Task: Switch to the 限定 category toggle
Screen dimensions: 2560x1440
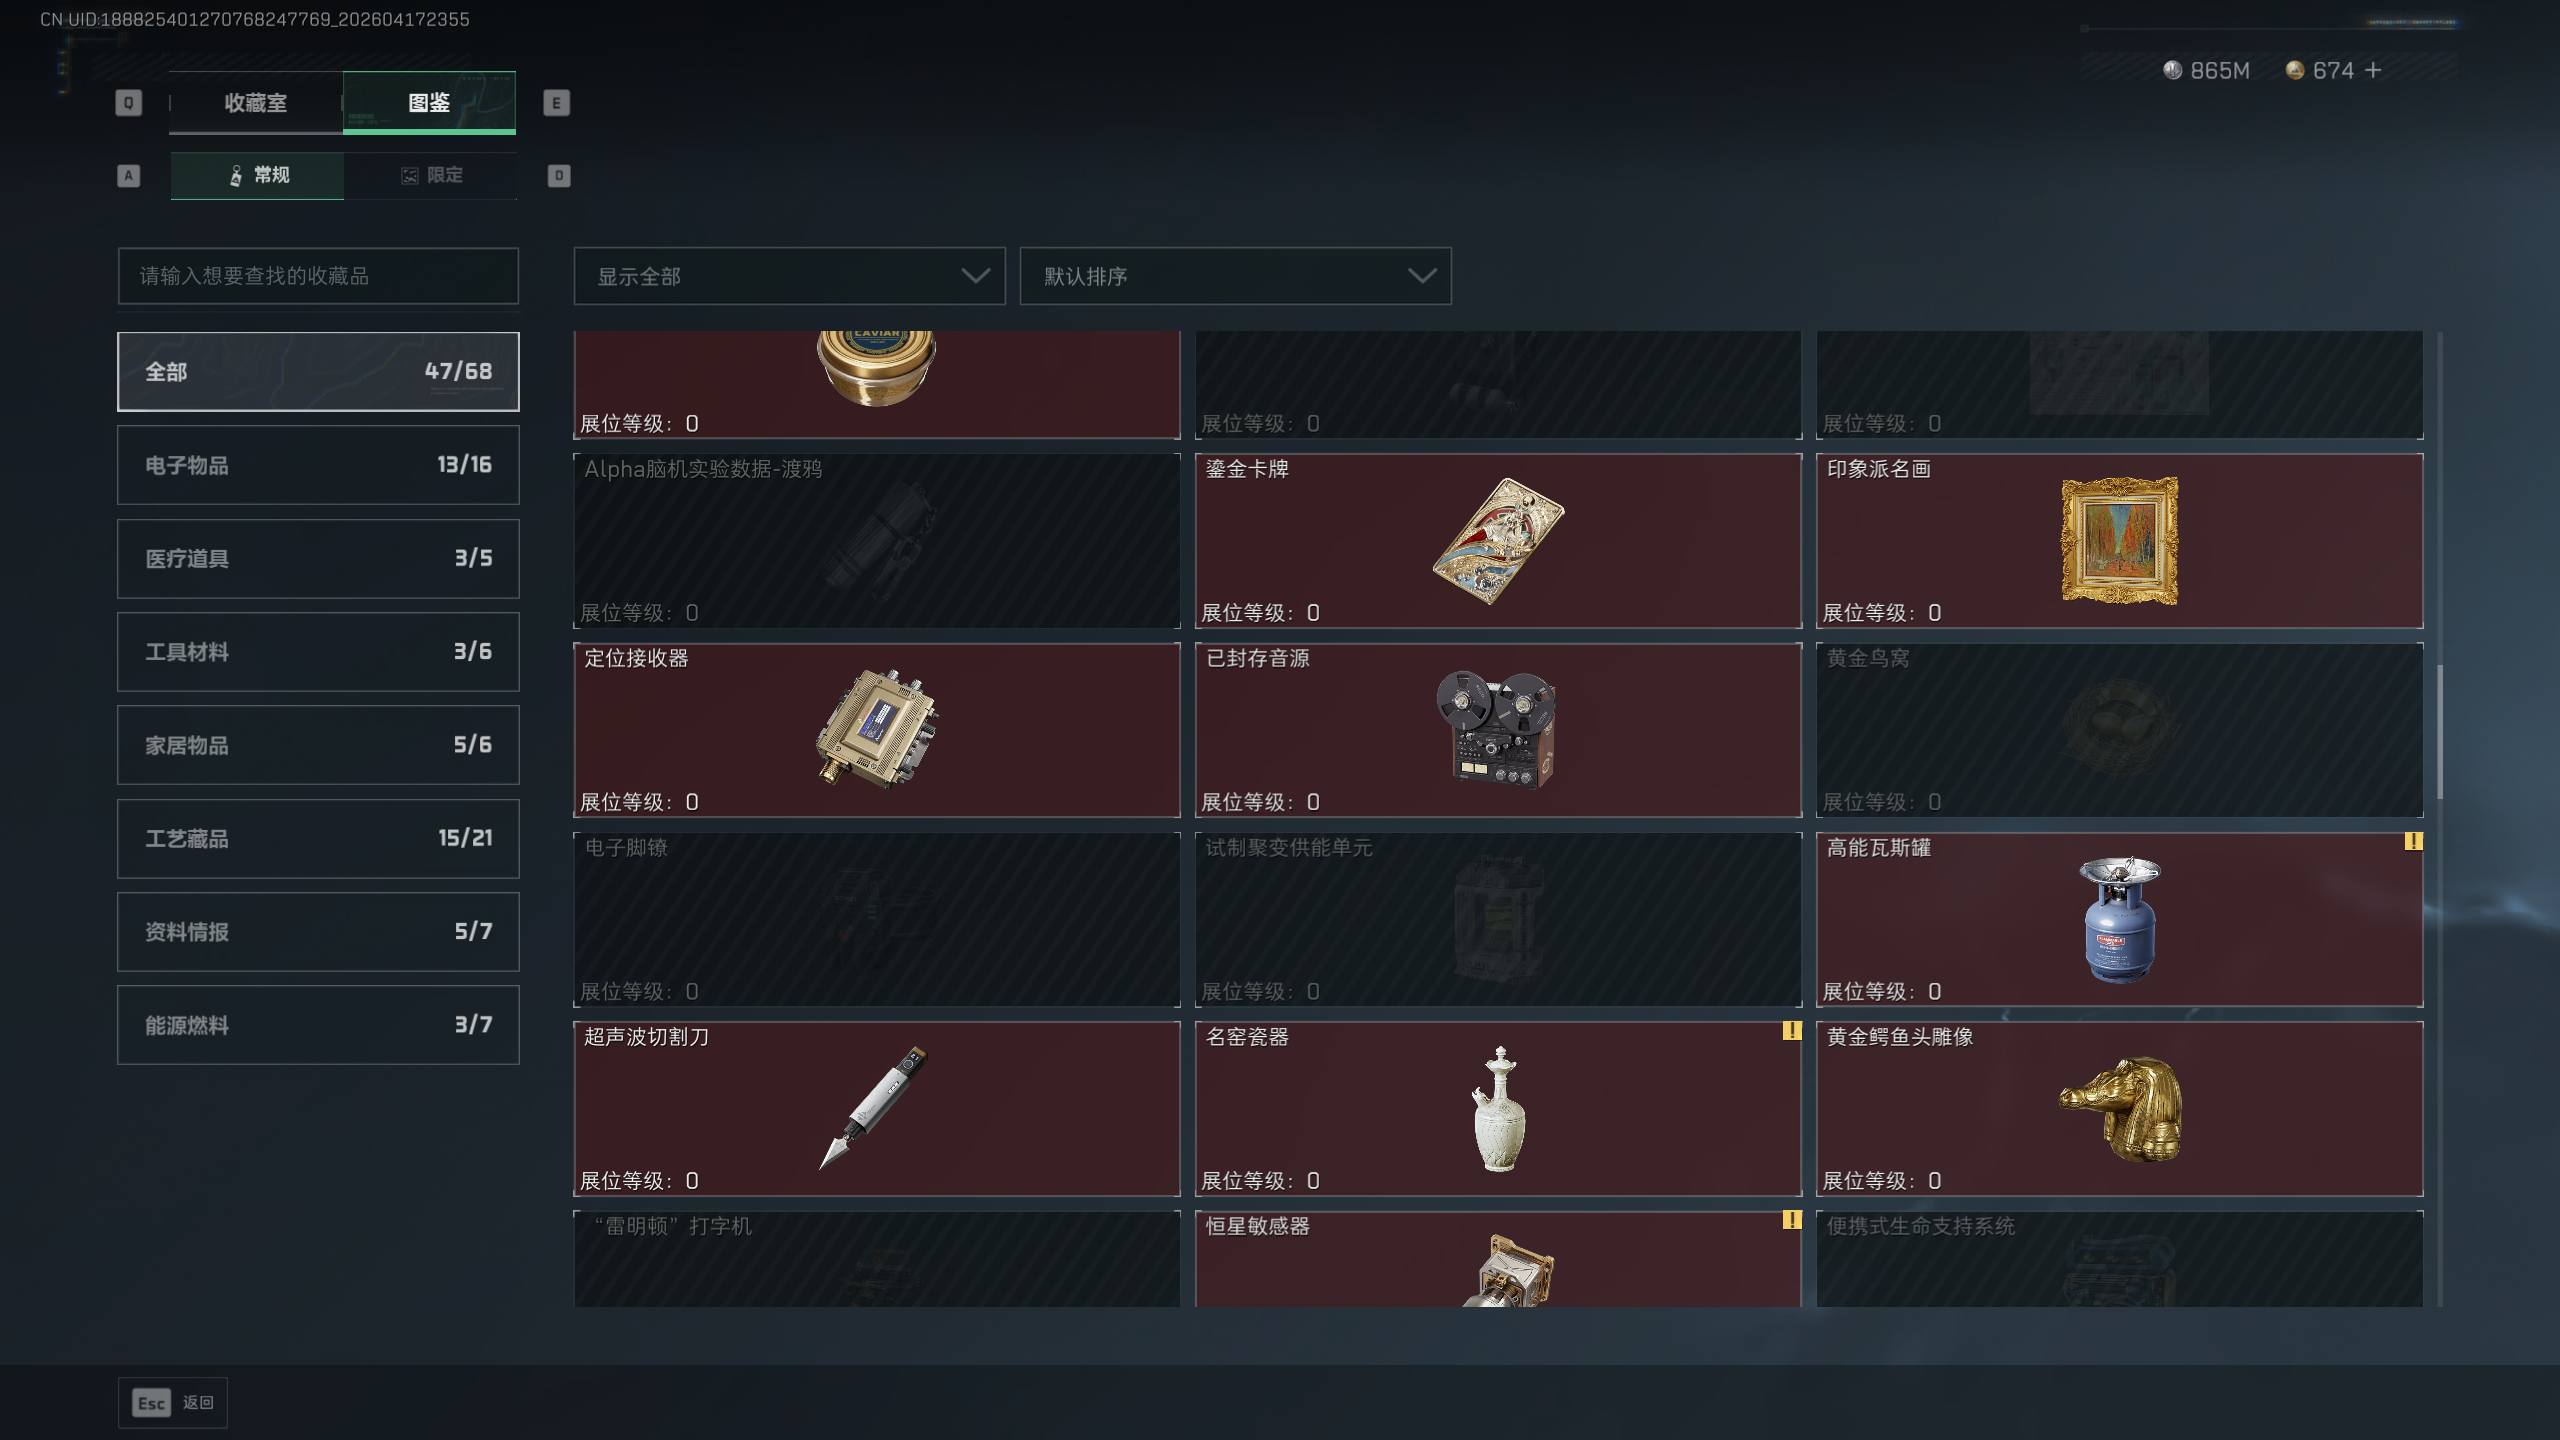Action: (x=431, y=175)
